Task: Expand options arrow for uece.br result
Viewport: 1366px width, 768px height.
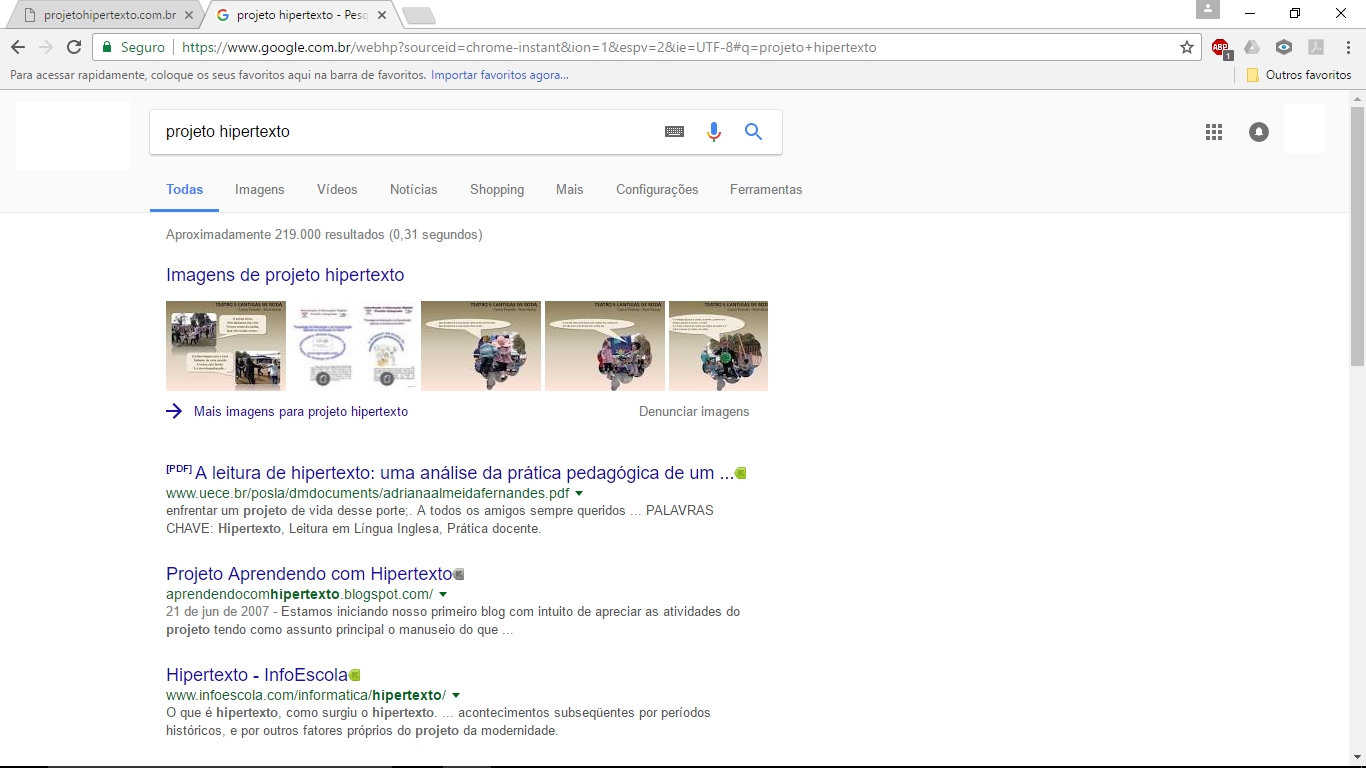Action: pyautogui.click(x=579, y=494)
